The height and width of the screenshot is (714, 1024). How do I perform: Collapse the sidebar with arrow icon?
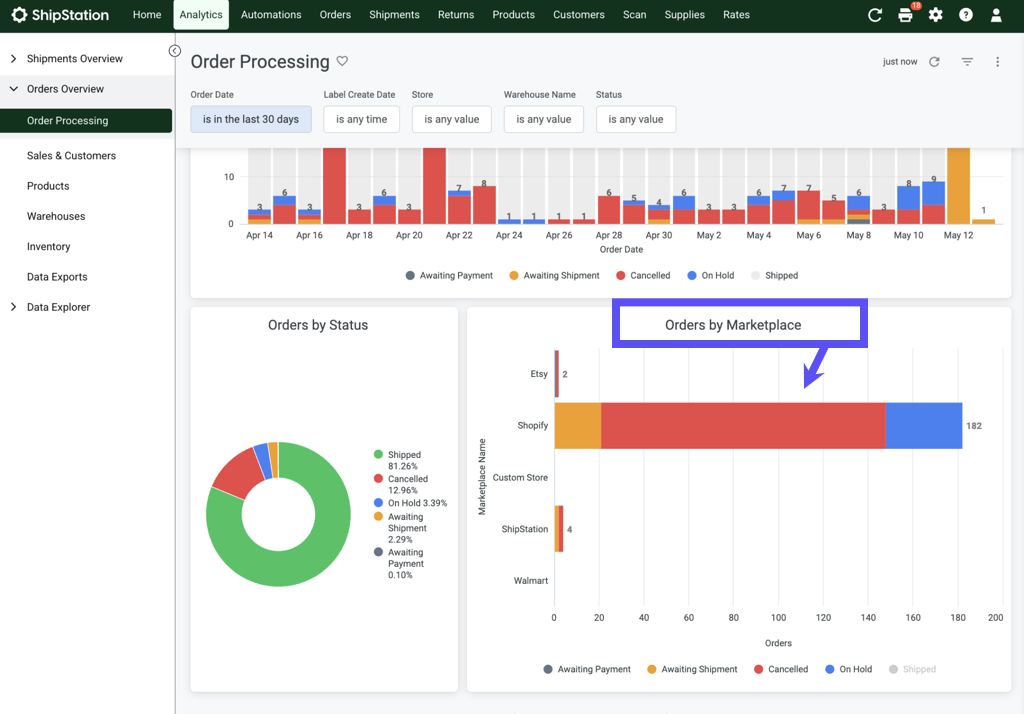pos(174,51)
